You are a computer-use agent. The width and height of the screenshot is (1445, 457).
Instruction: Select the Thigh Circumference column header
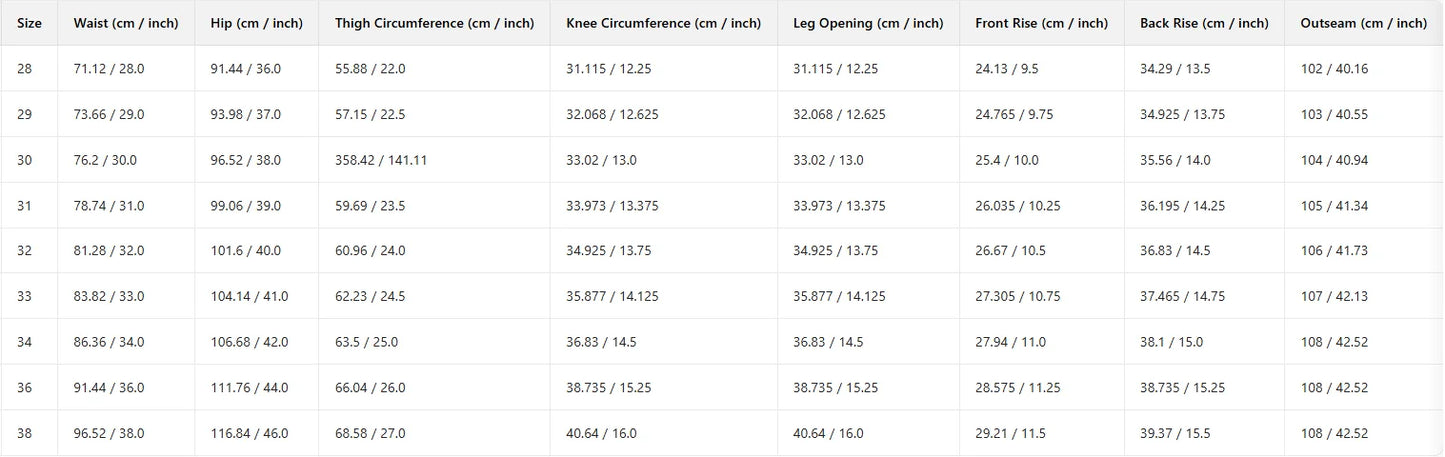434,23
